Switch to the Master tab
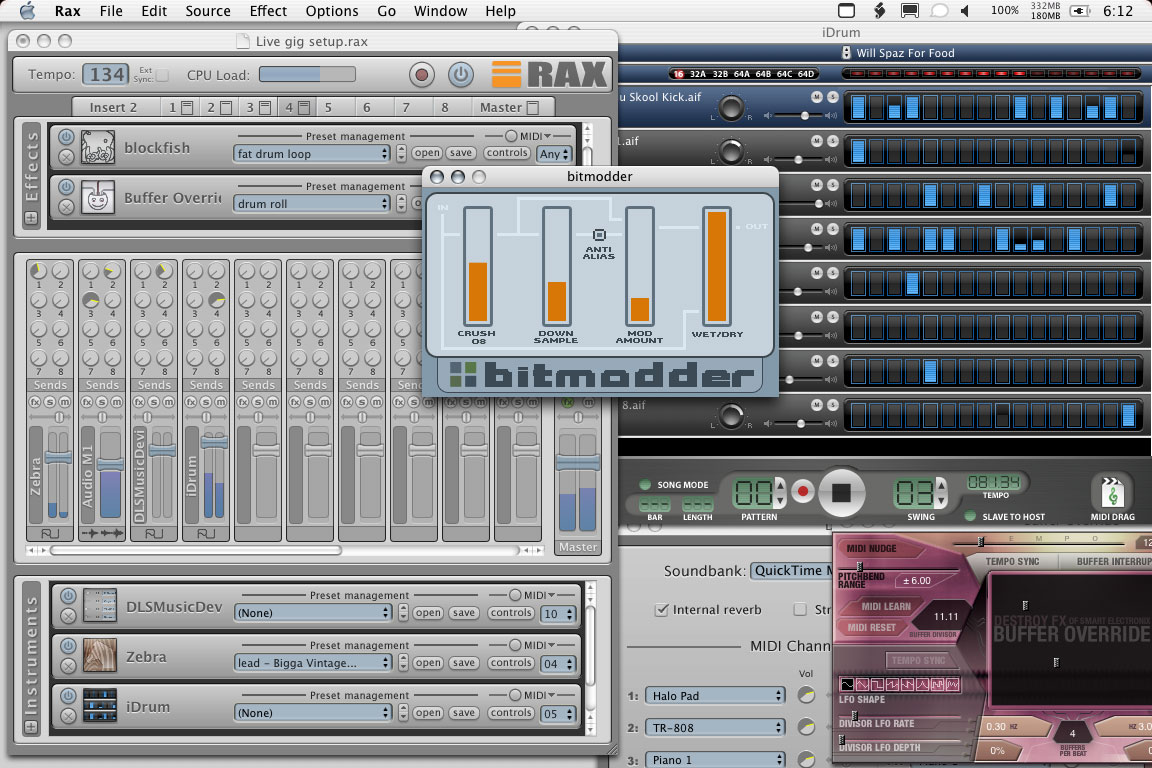 [x=508, y=107]
